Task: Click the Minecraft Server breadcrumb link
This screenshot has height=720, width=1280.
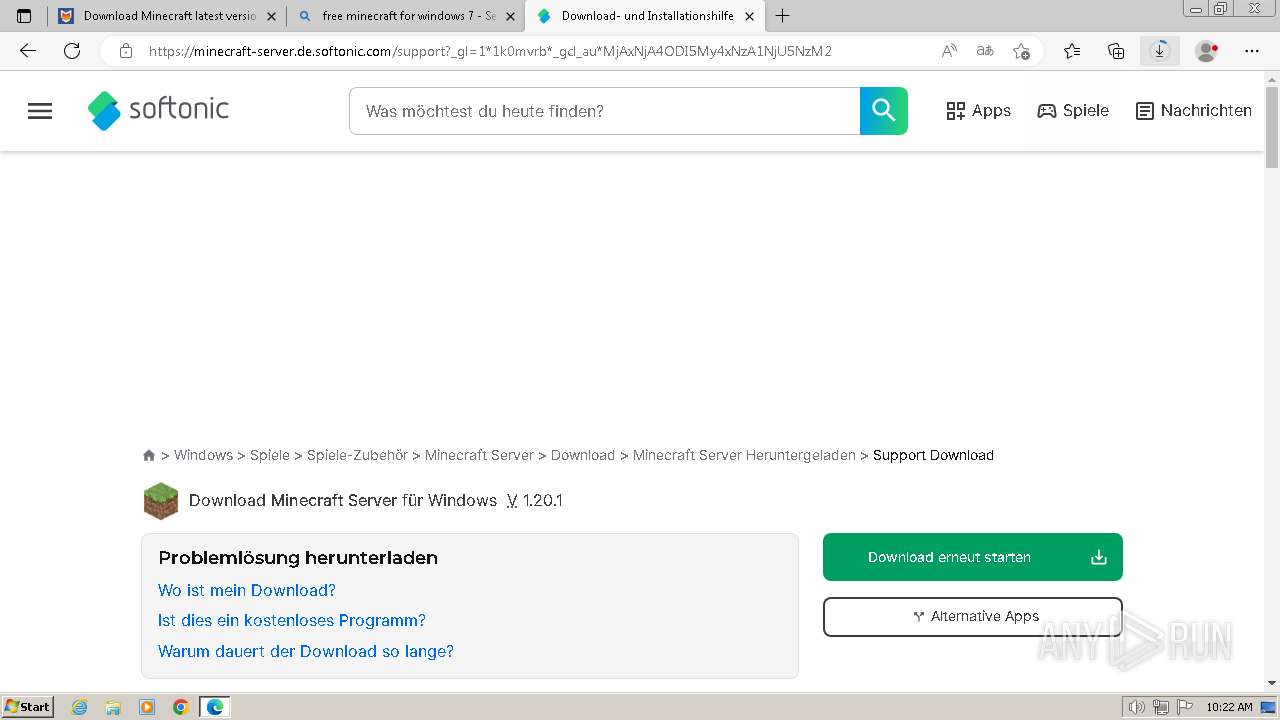Action: pos(479,455)
